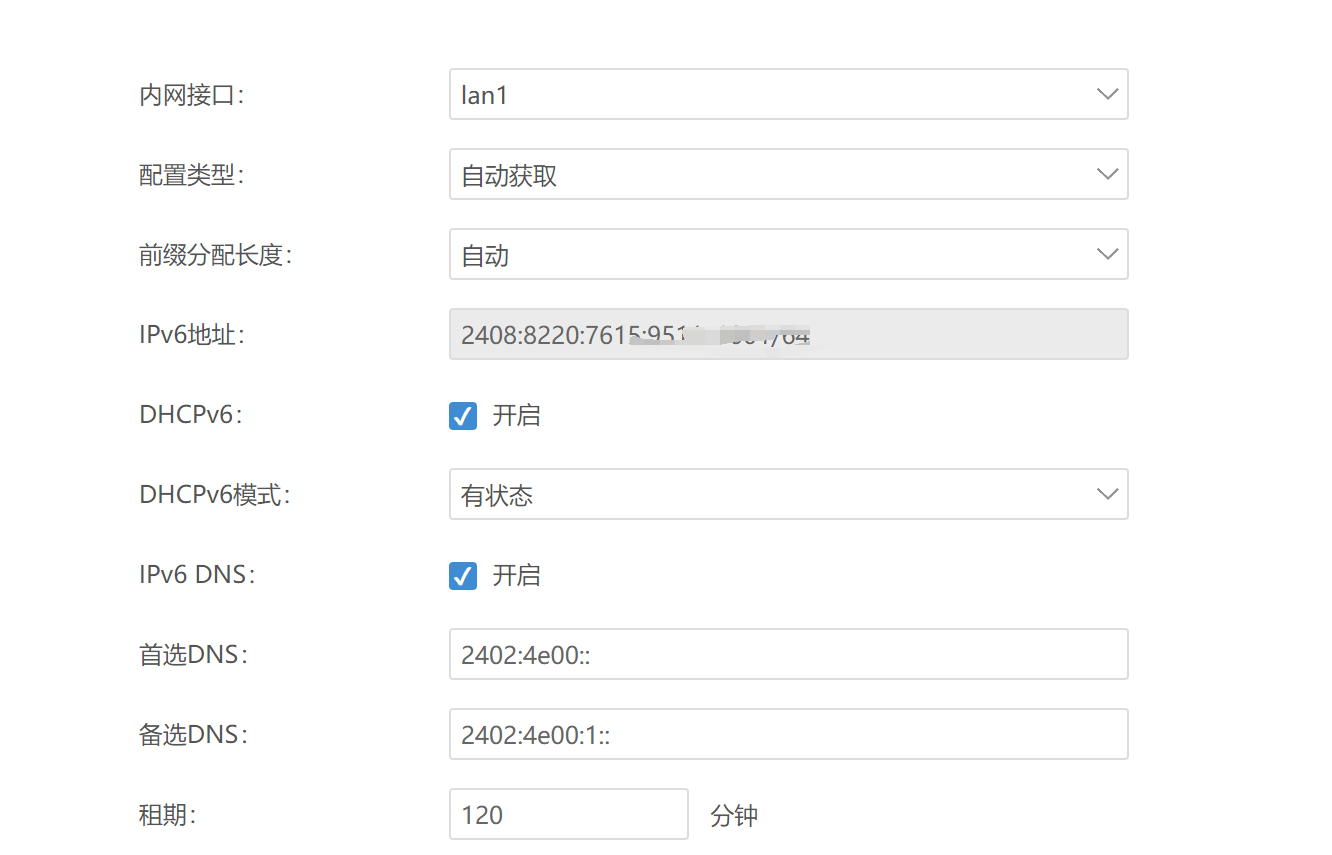
Task: Click the chevron icon beside 自动获取
Action: point(1107,173)
